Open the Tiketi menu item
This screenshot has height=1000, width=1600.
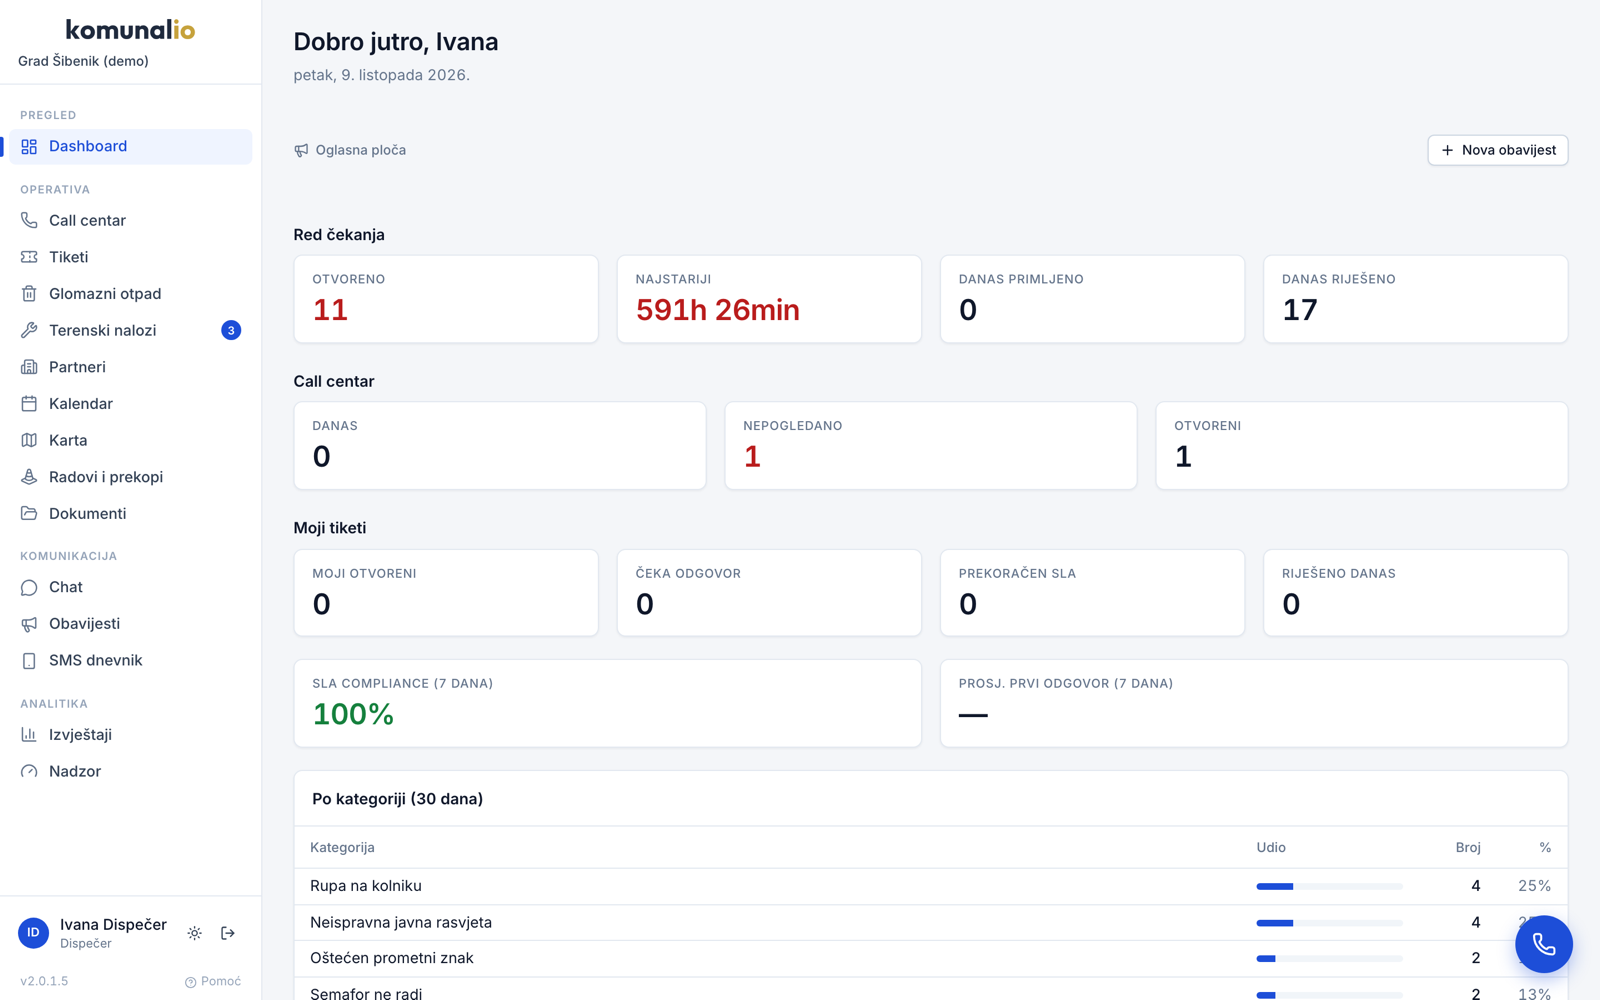[131, 257]
